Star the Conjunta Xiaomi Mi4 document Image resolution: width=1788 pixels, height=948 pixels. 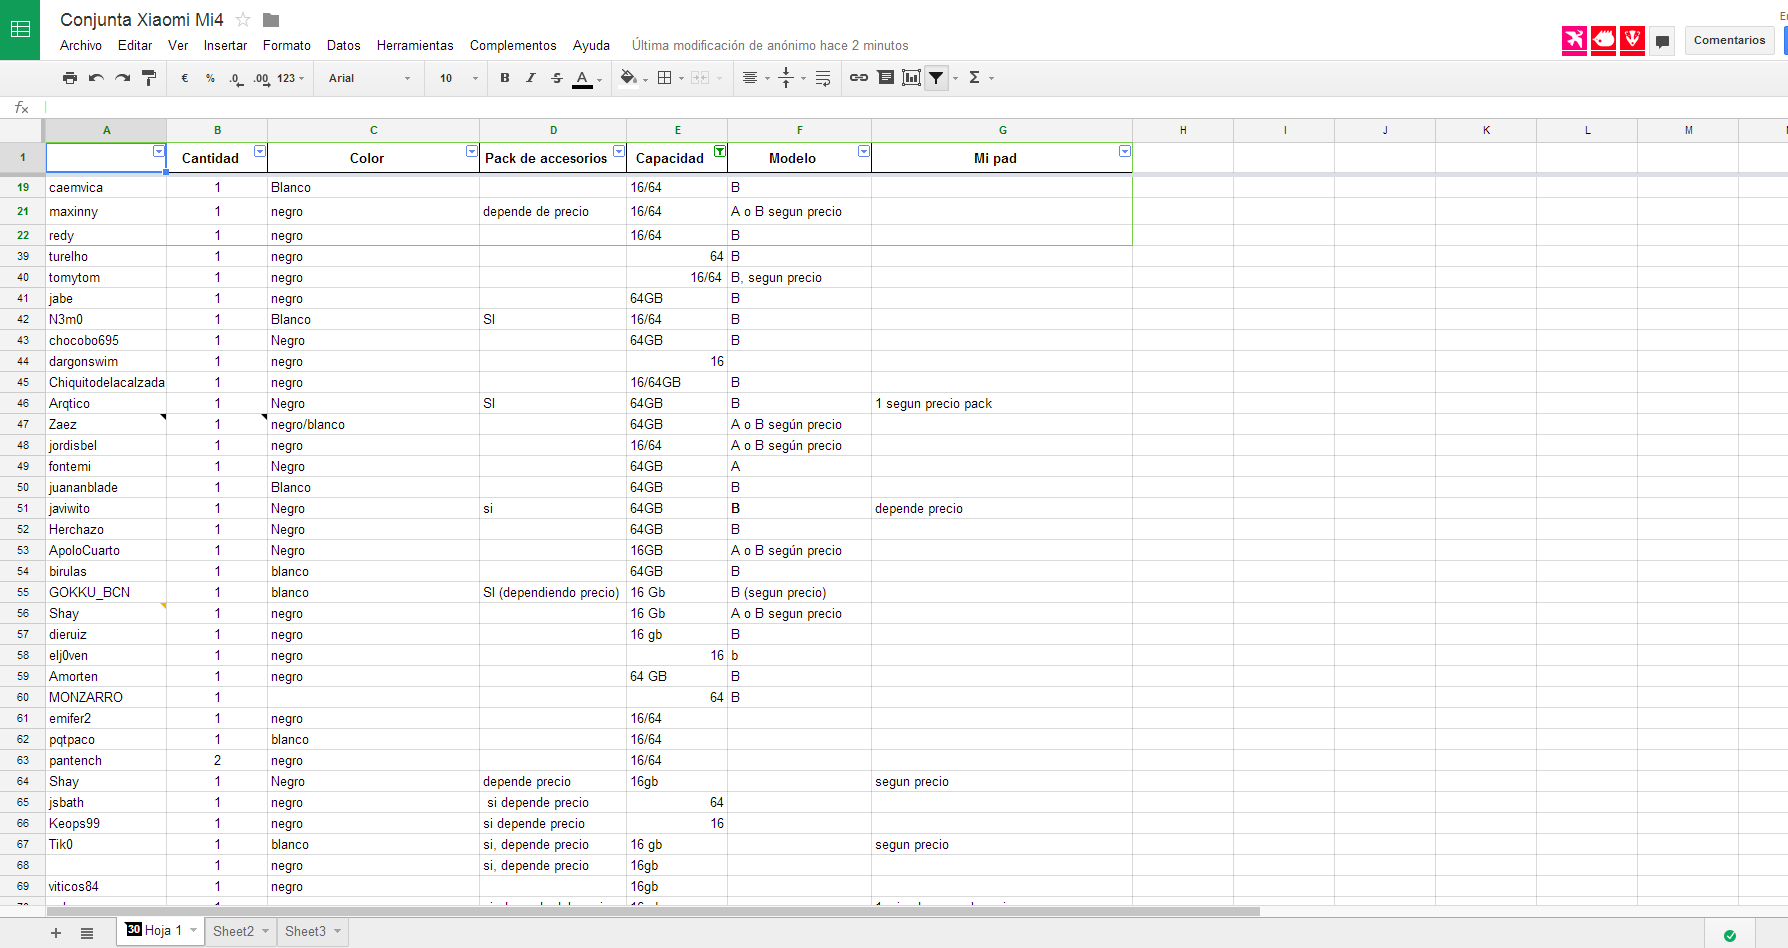[243, 19]
